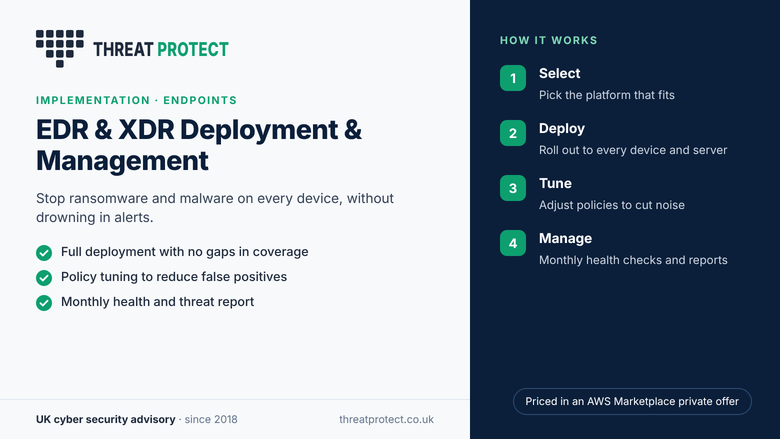Click 'Adjust policies to cut noise' text
This screenshot has height=439, width=780.
(x=611, y=205)
